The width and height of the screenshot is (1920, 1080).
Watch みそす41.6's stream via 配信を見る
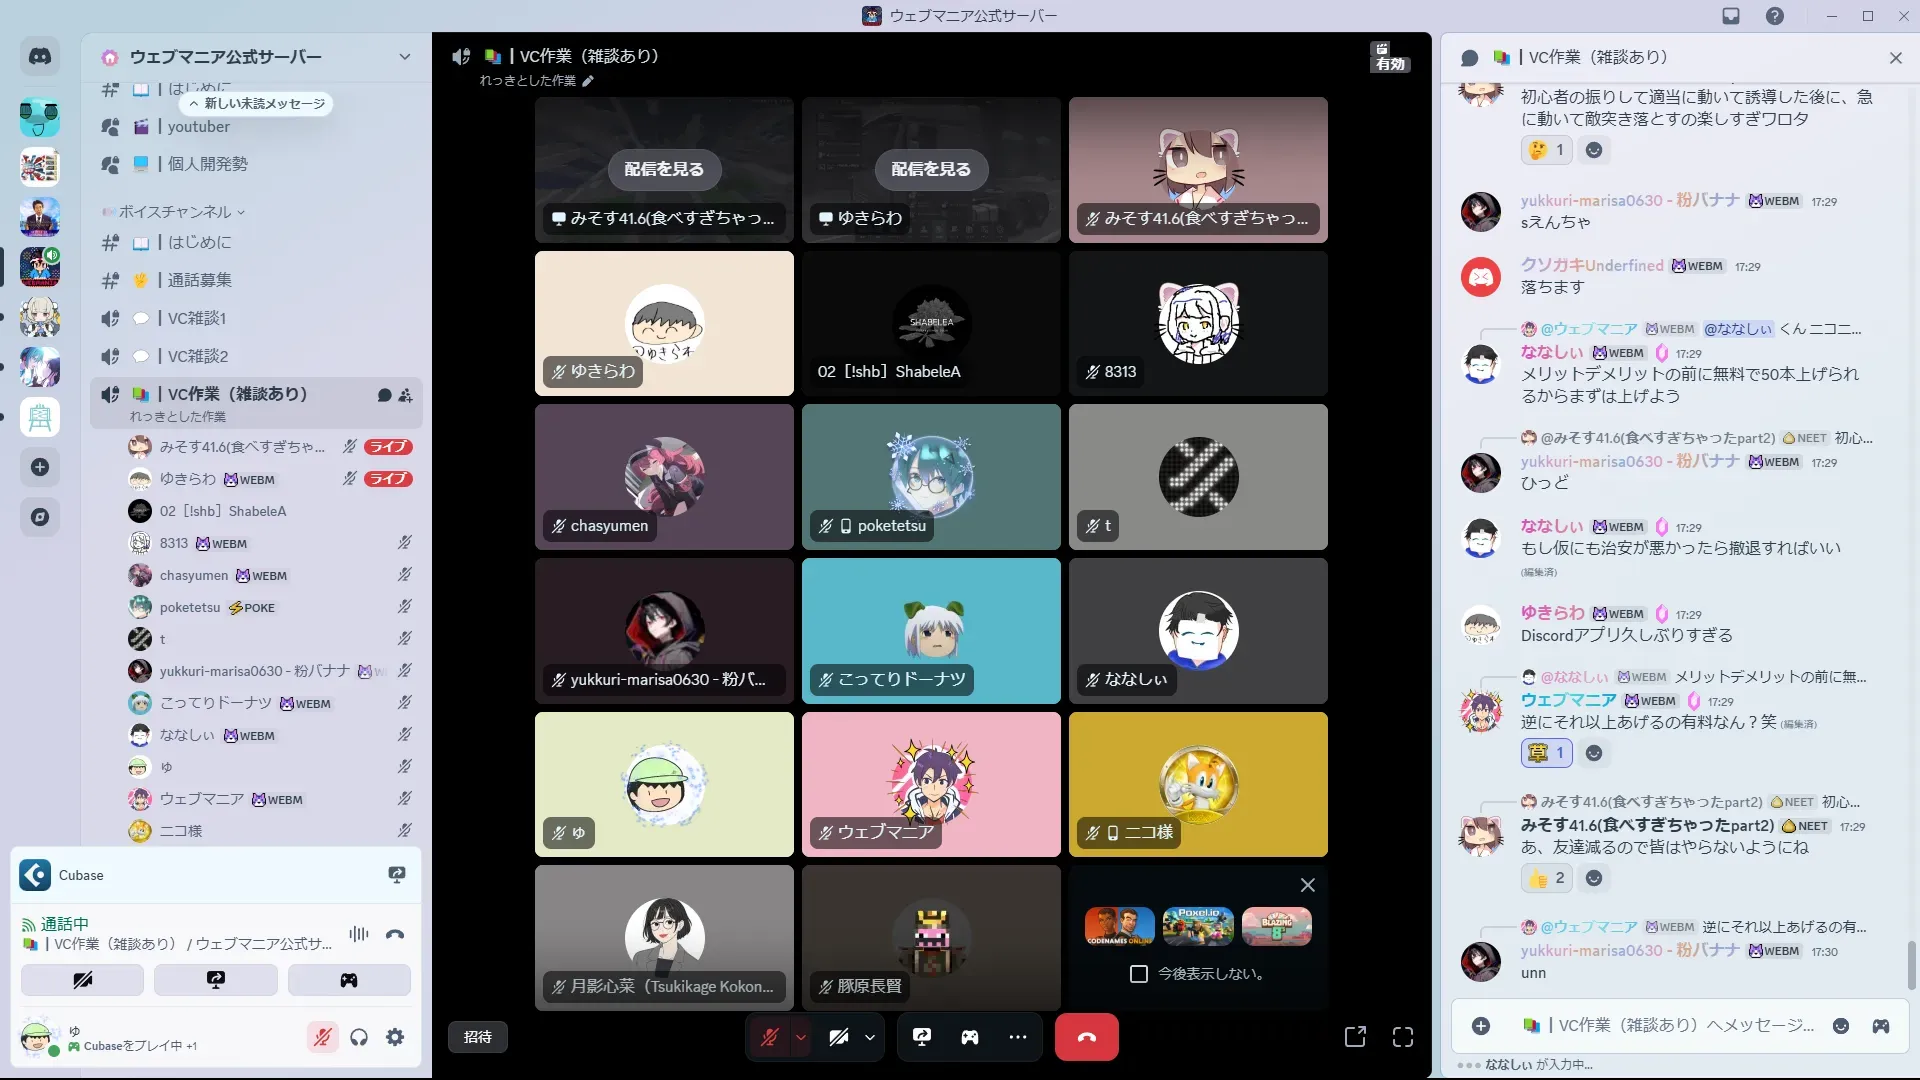[x=664, y=170]
